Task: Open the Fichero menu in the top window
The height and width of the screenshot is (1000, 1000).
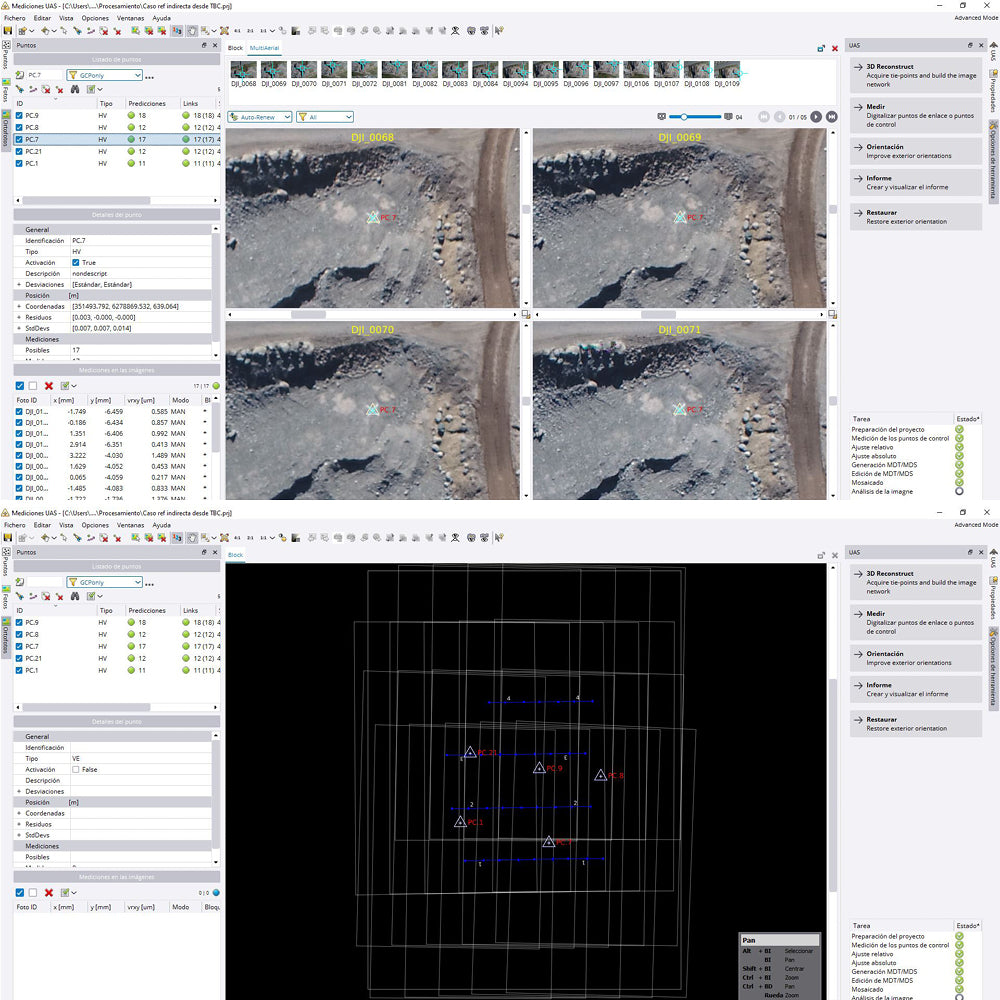Action: tap(15, 18)
